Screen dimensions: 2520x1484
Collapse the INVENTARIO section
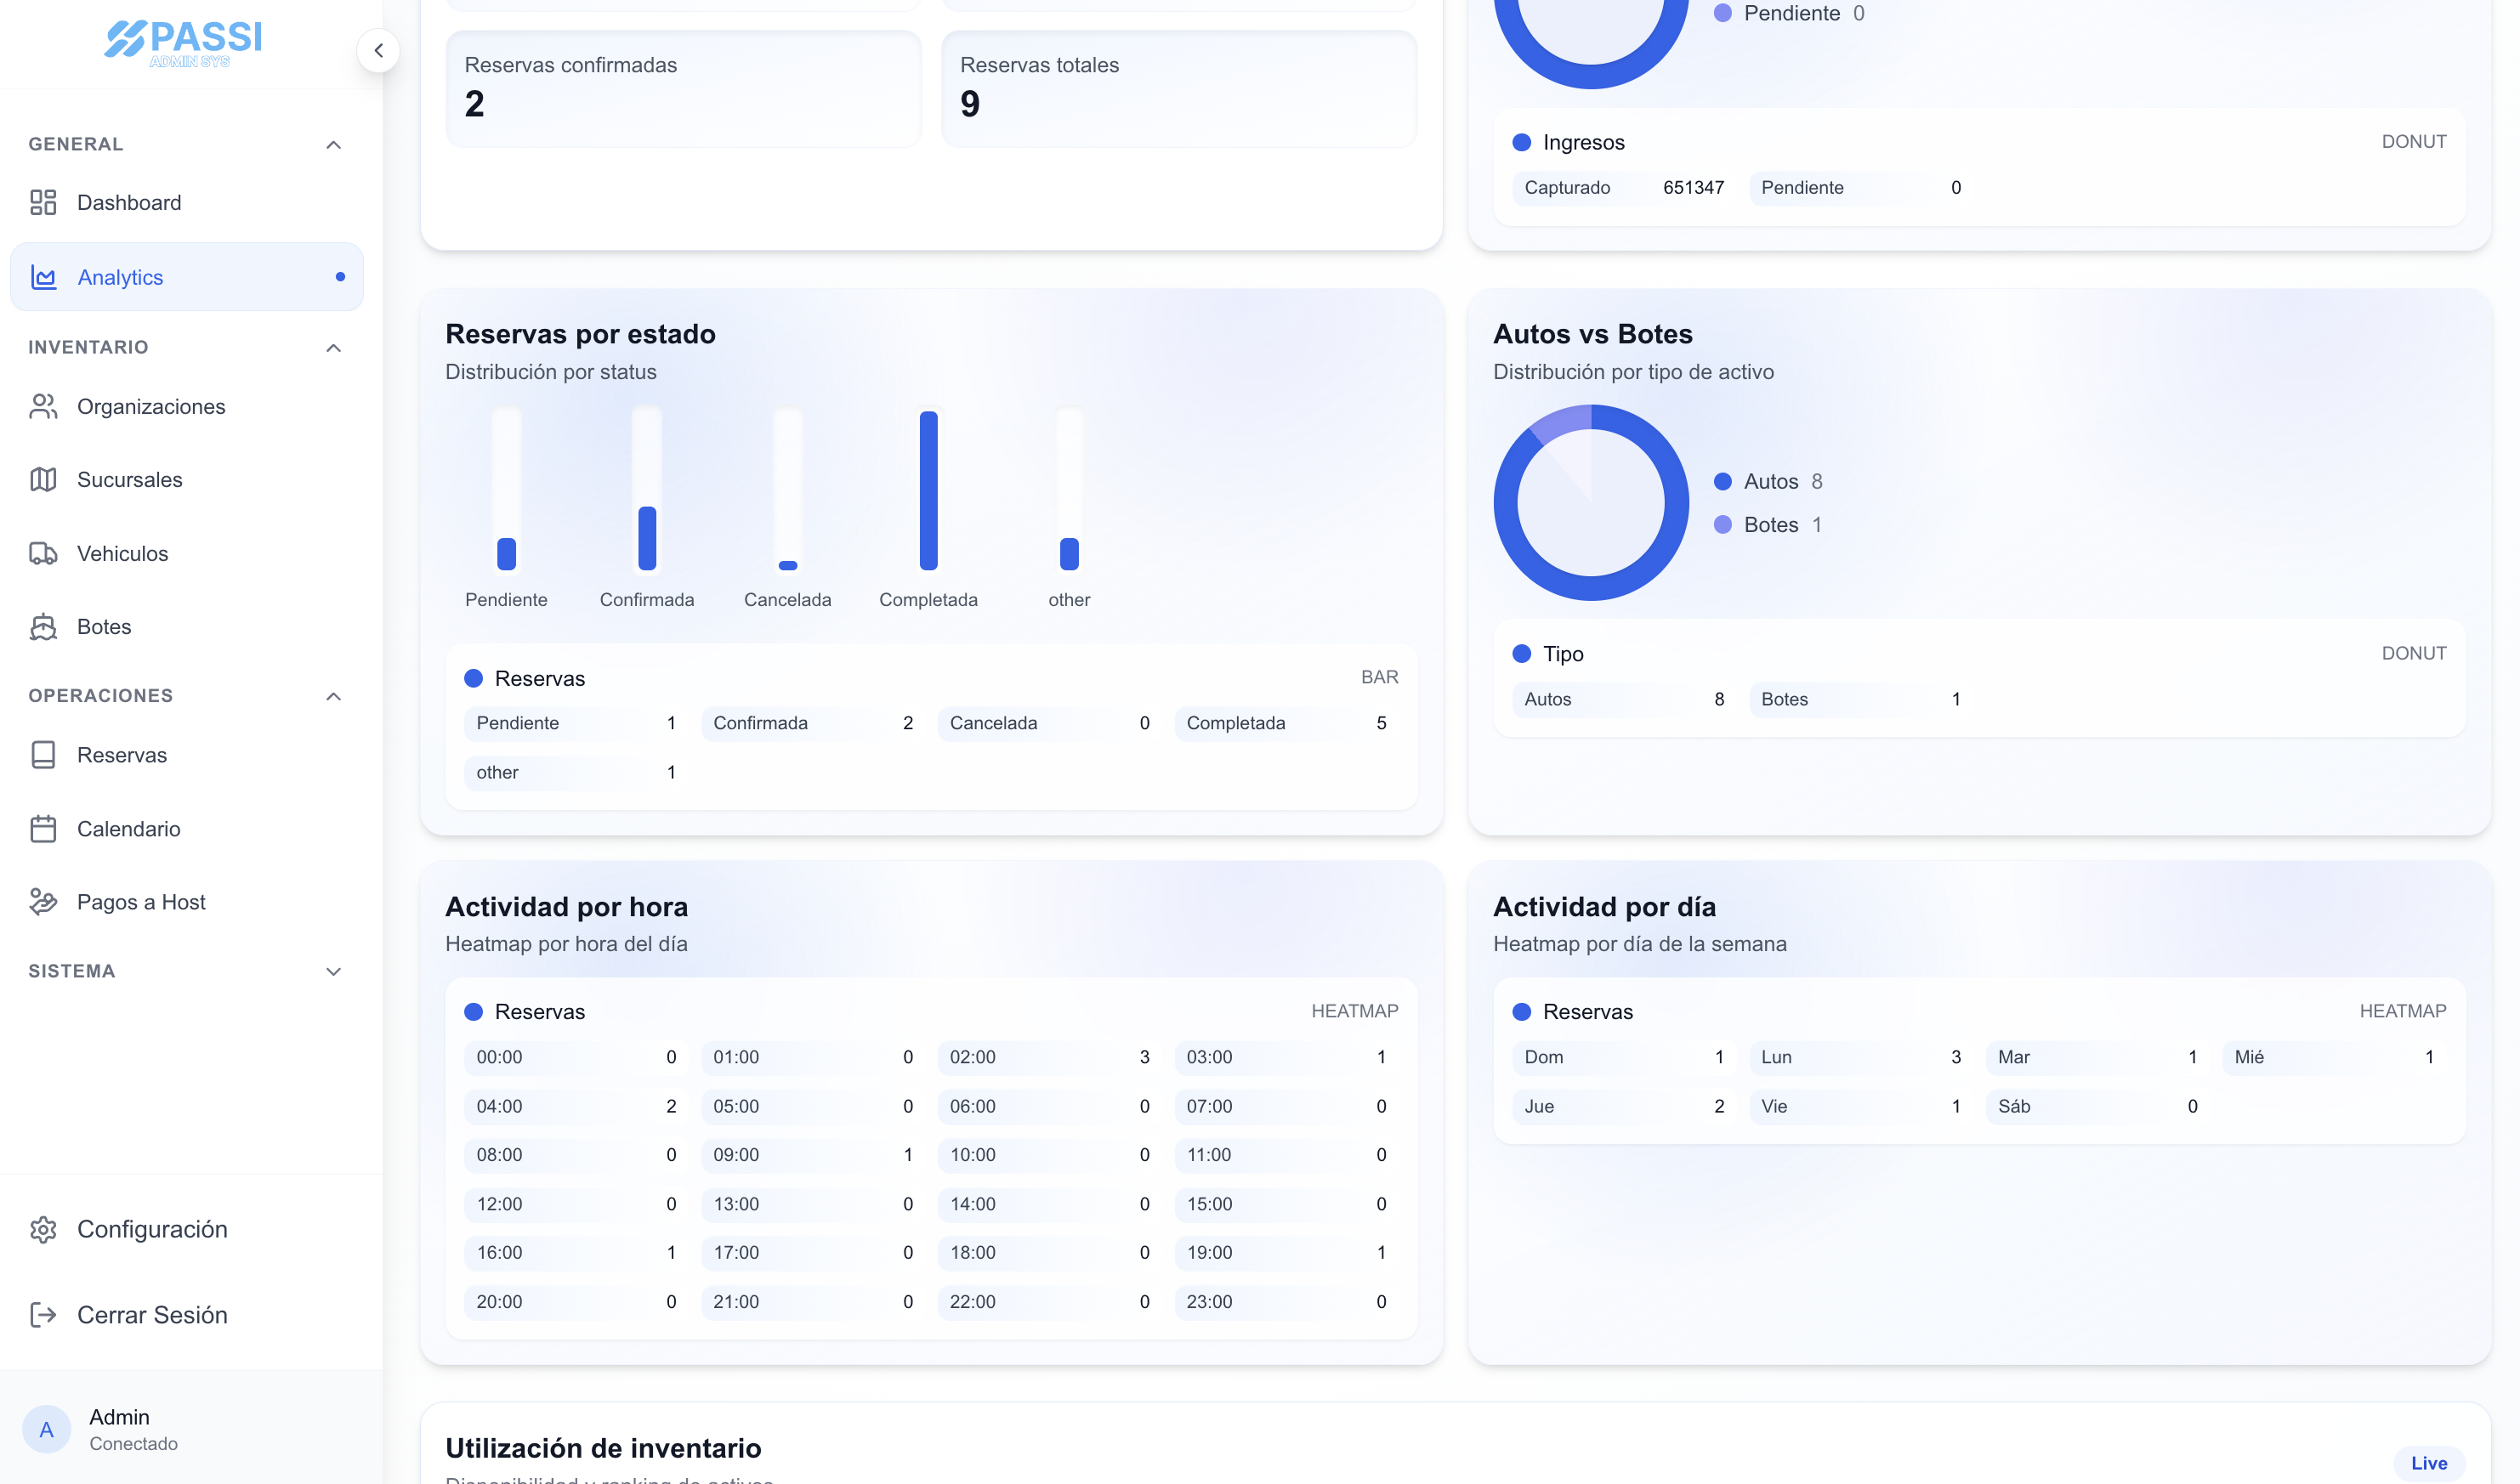point(333,347)
